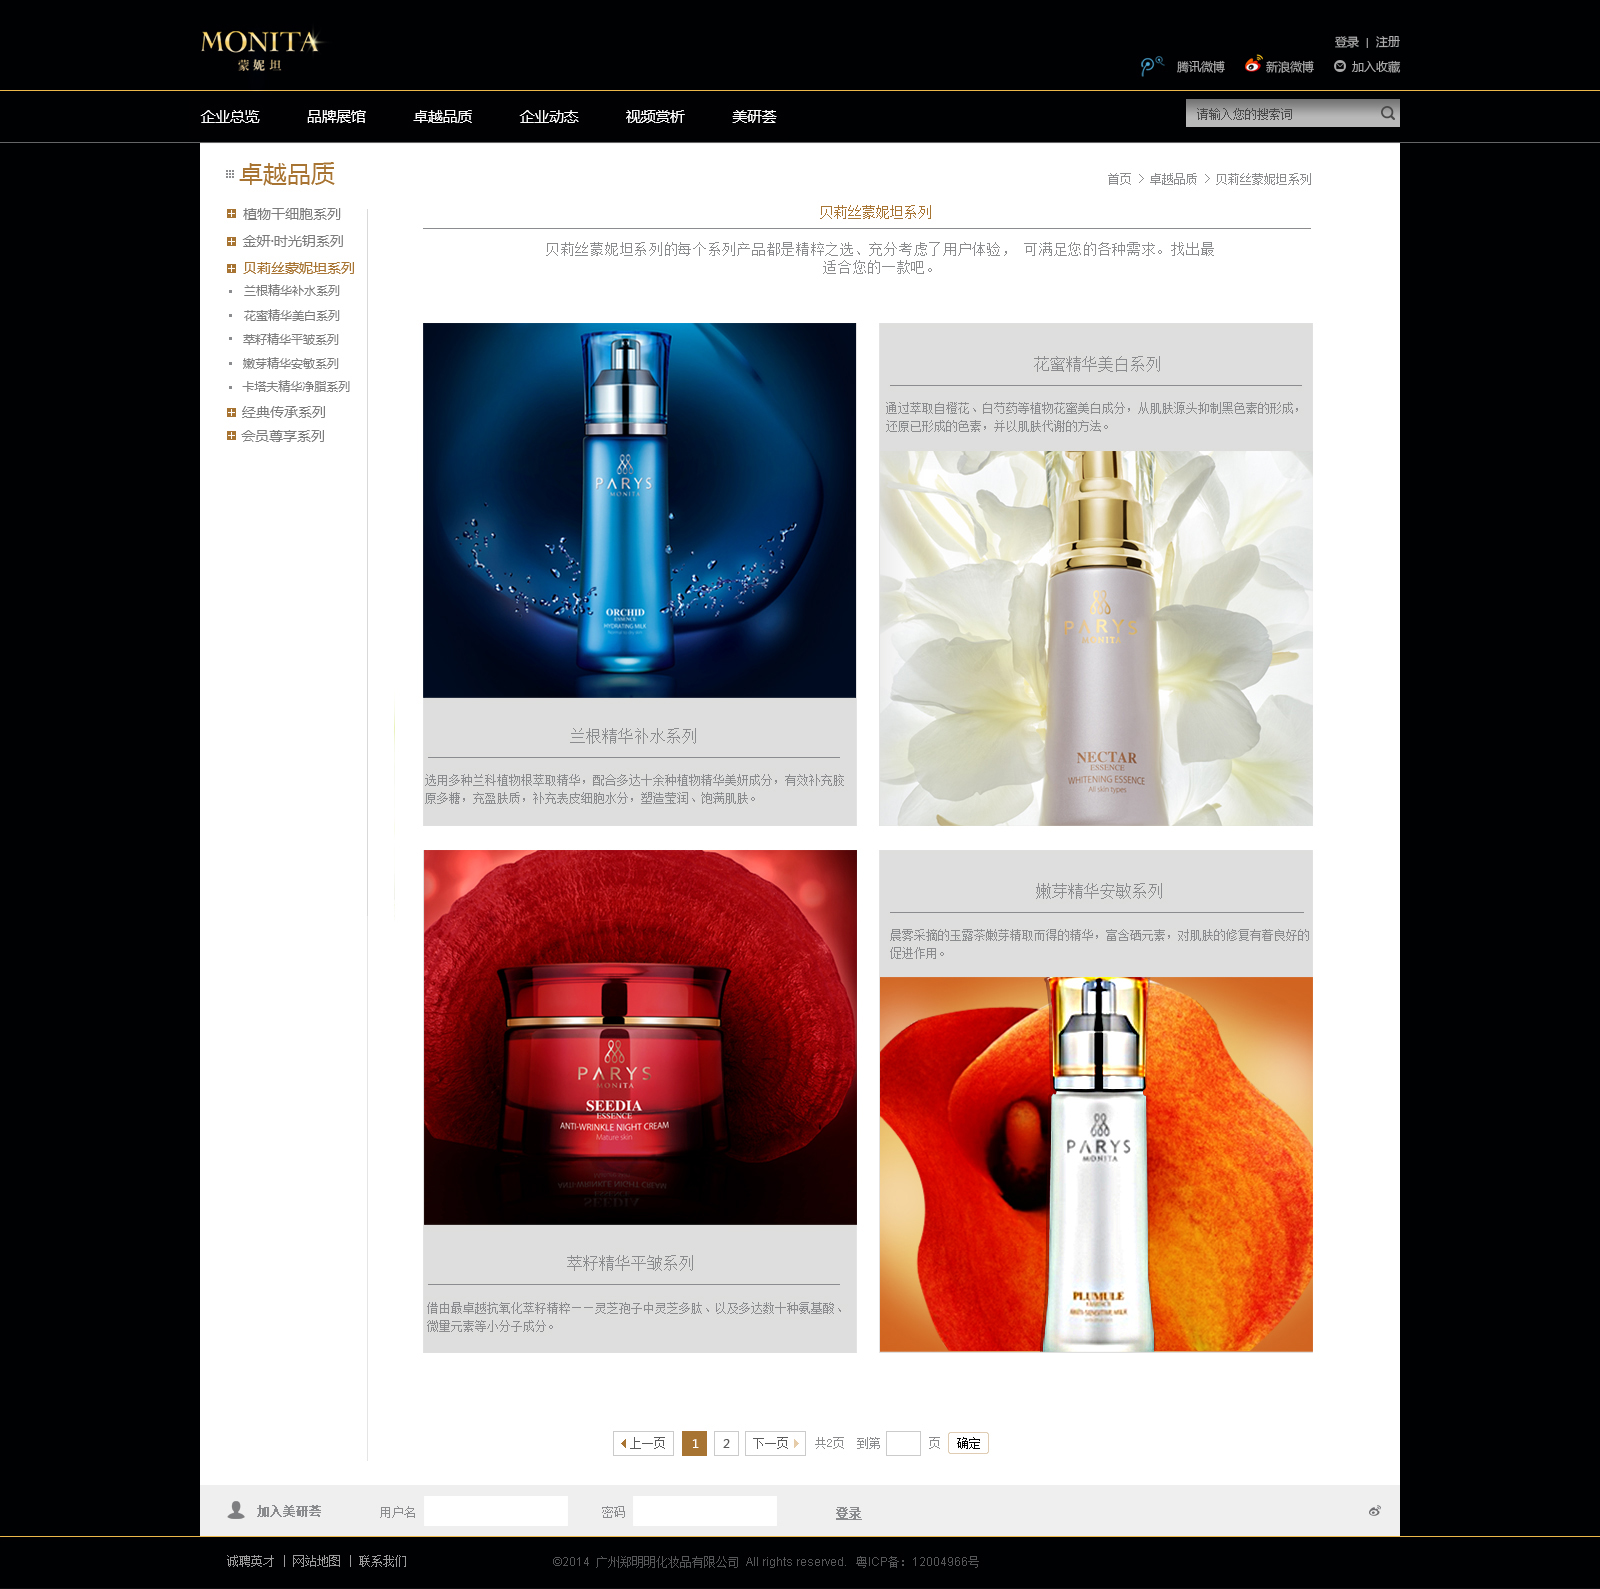The height and width of the screenshot is (1589, 1600).
Task: Open the 品牌展馆 menu item
Action: click(x=336, y=117)
